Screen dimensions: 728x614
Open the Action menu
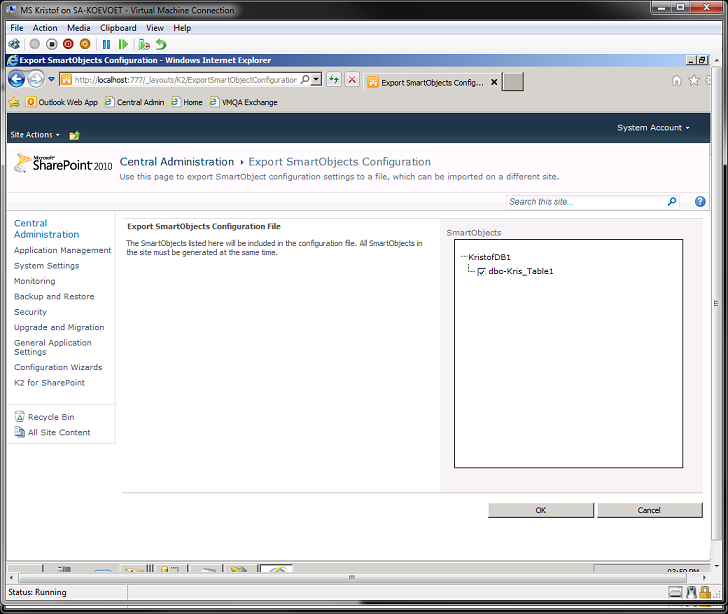45,28
